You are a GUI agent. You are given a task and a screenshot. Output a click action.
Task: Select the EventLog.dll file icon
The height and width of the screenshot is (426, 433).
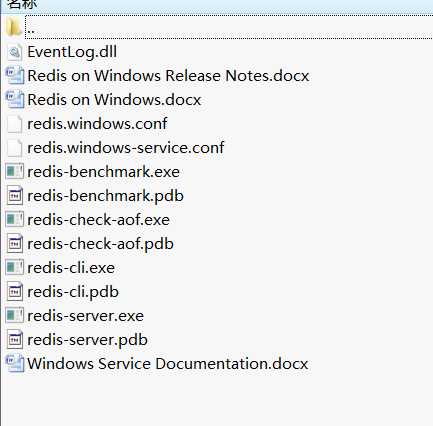(15, 52)
